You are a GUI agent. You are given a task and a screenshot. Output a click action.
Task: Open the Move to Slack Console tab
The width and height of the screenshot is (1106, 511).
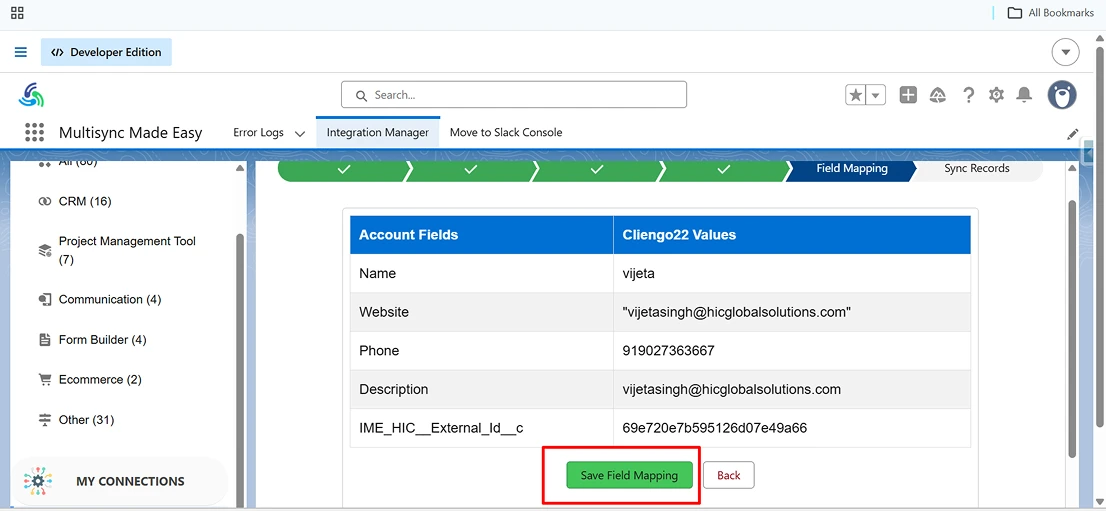pos(506,133)
